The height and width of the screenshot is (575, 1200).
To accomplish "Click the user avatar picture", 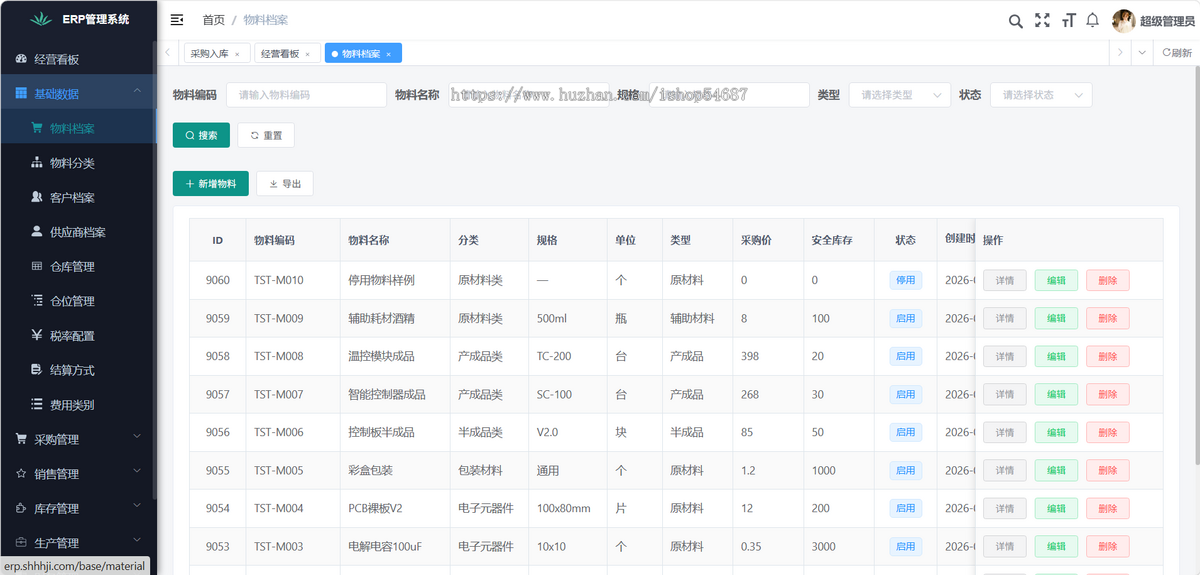I will coord(1124,21).
